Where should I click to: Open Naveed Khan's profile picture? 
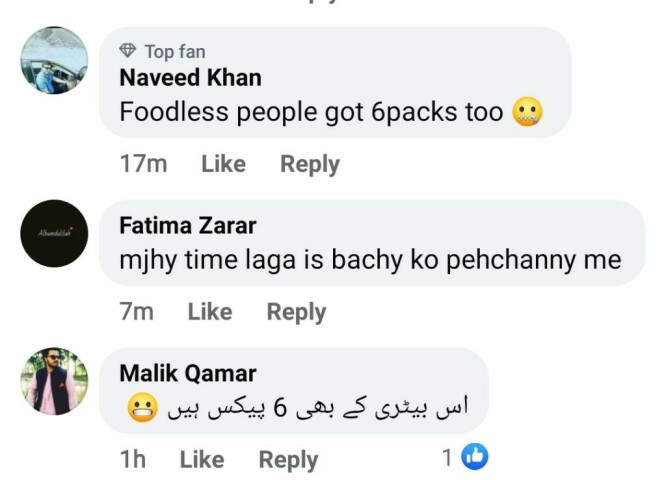click(54, 60)
